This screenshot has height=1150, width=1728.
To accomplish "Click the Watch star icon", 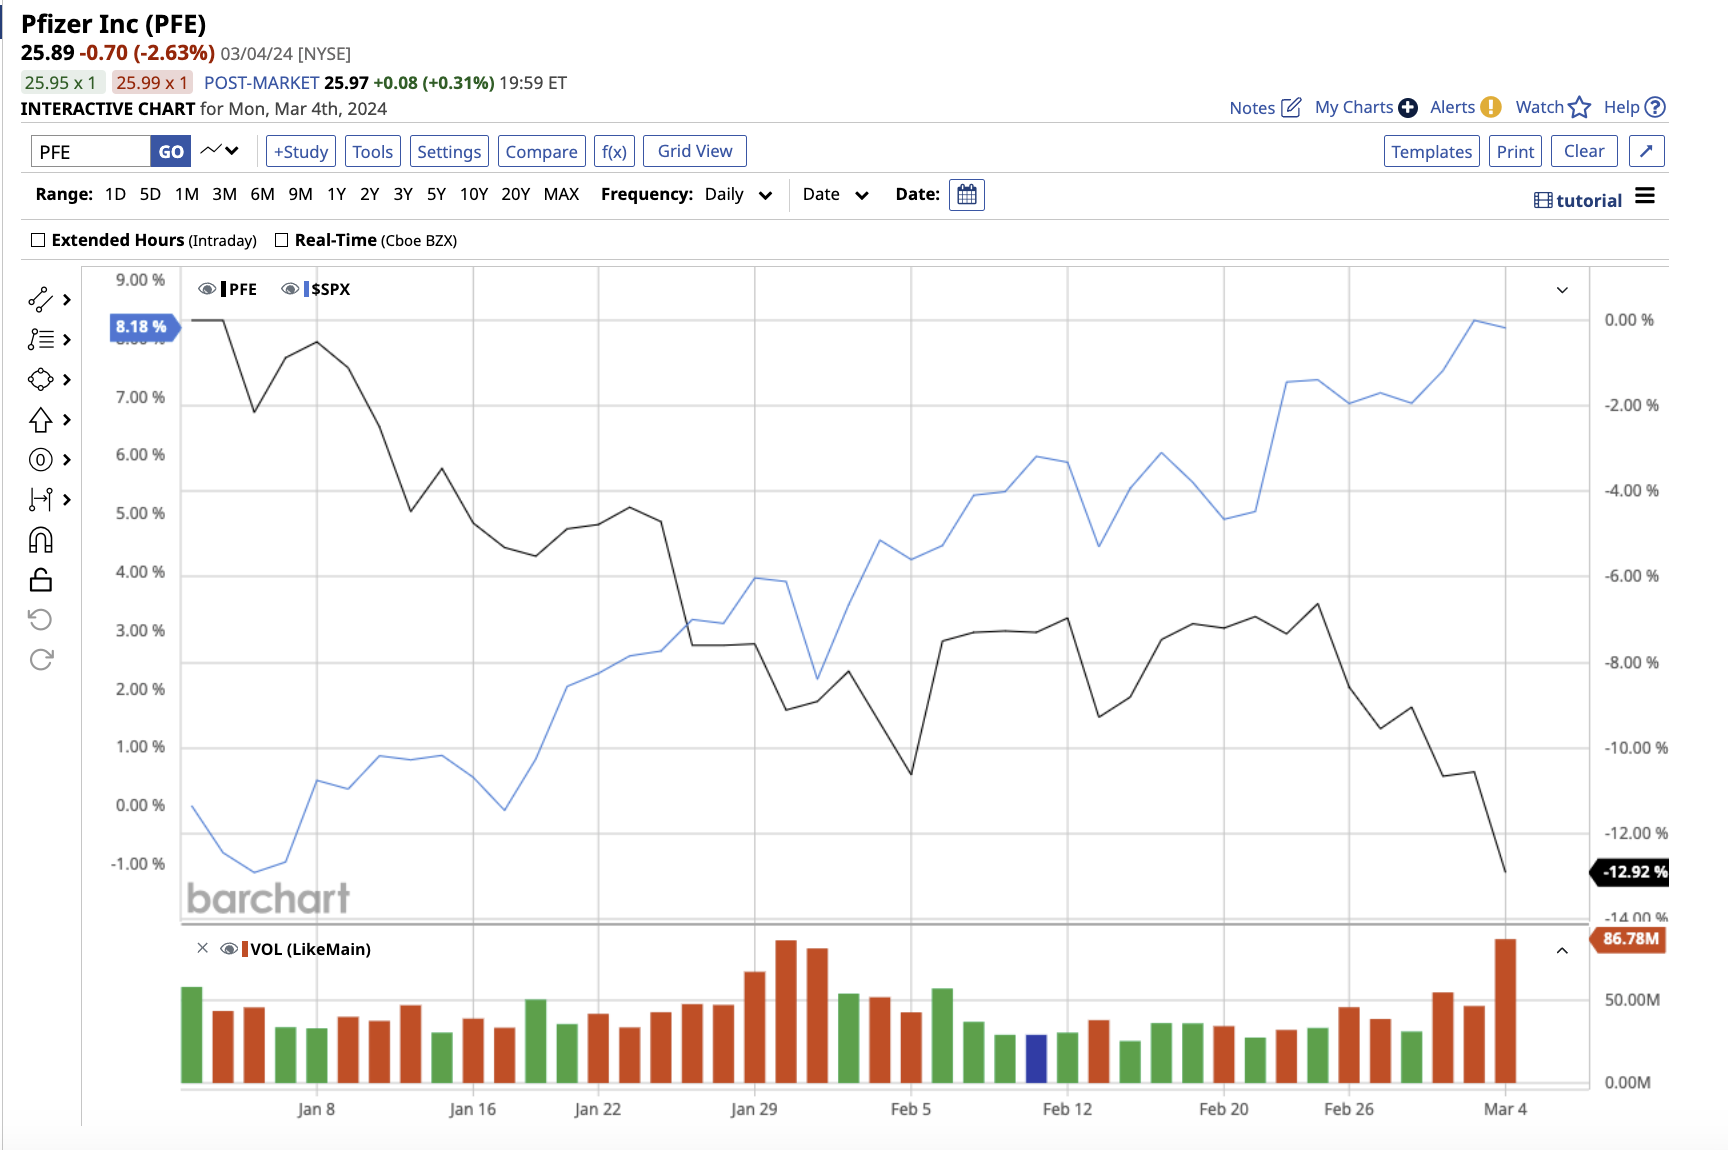I will coord(1579,107).
